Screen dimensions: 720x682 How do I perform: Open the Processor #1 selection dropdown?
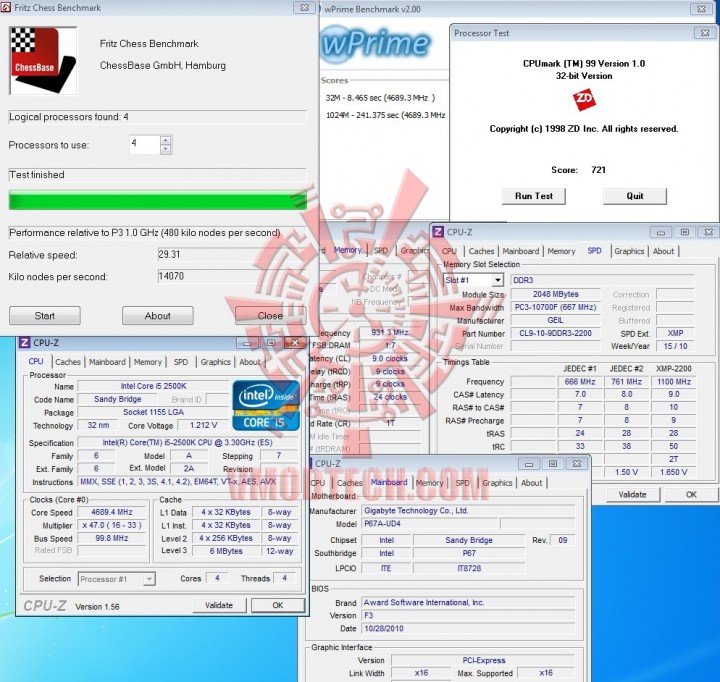pos(149,579)
